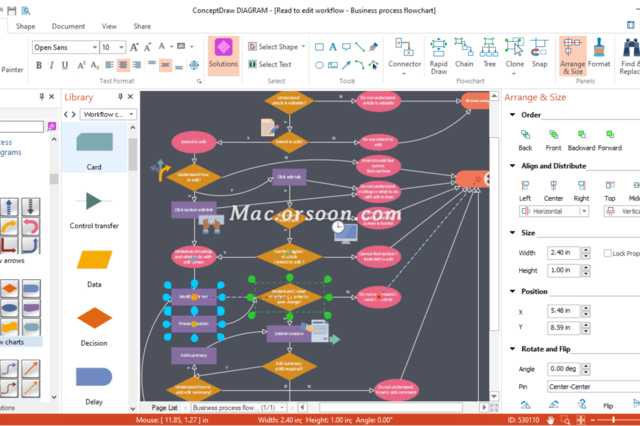Move shape Forward one level
The height and width of the screenshot is (426, 640).
point(609,140)
